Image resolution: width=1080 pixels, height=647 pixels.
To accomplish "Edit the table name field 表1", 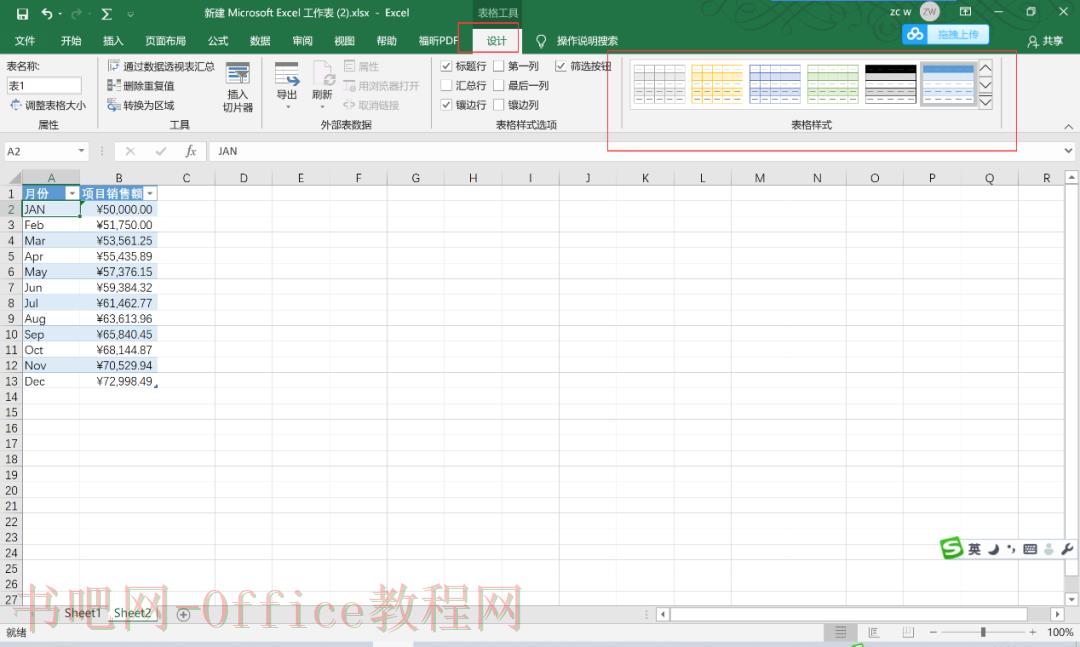I will [44, 85].
